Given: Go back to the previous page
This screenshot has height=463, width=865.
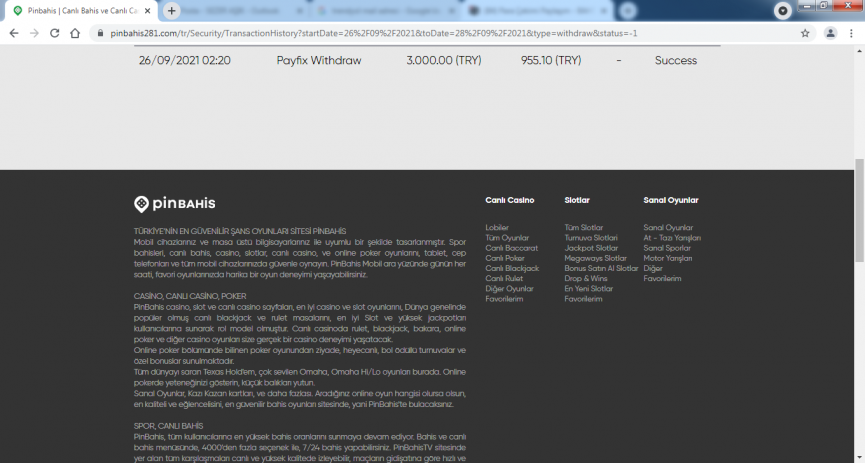Looking at the screenshot, I should click(14, 33).
